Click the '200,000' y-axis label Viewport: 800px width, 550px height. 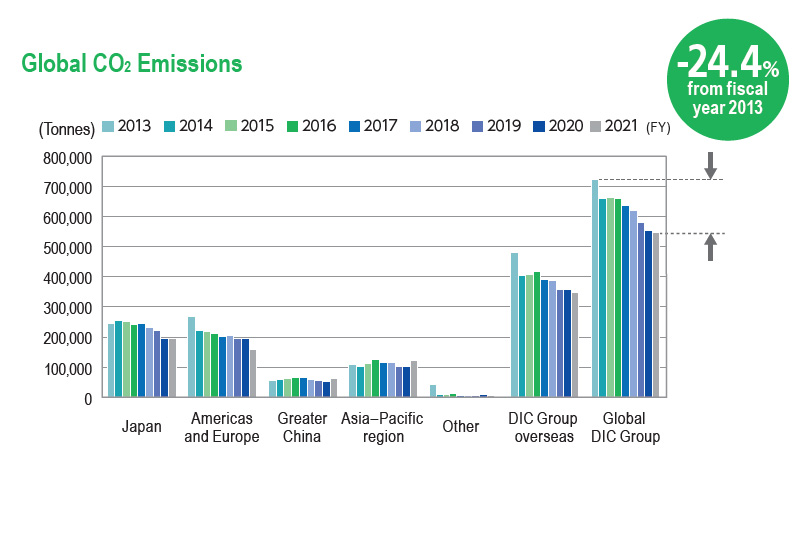click(x=67, y=338)
